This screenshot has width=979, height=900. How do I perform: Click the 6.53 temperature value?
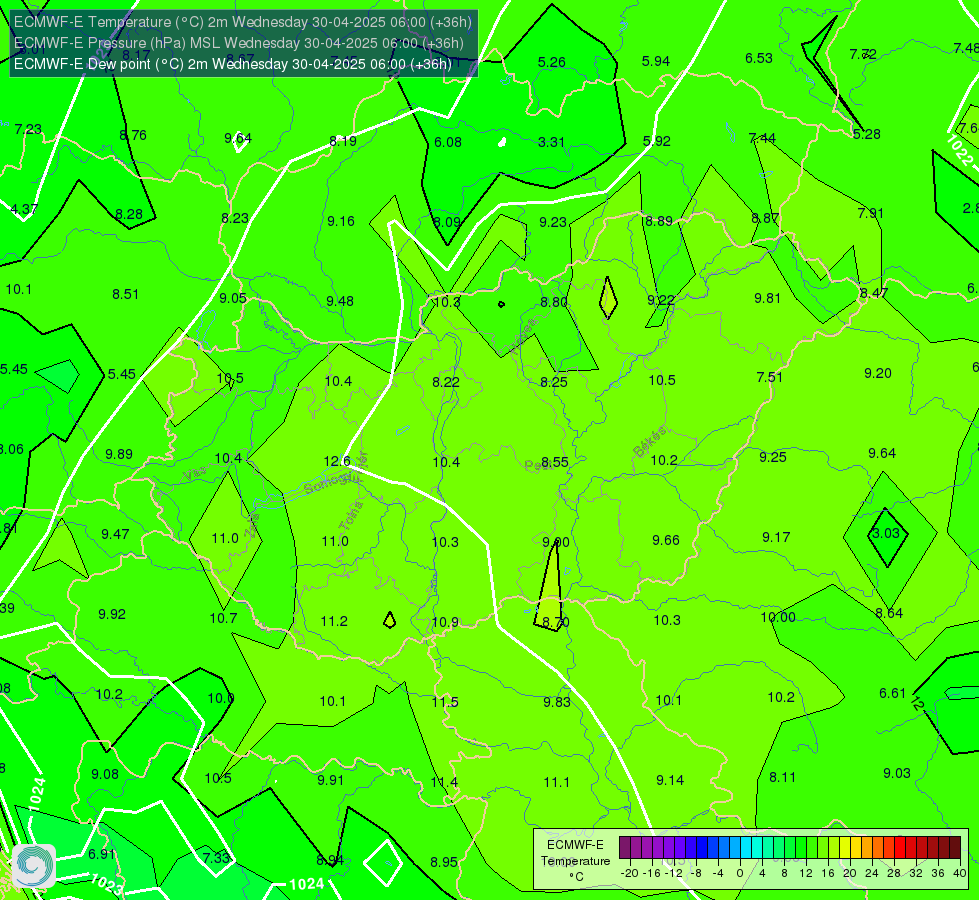(x=759, y=58)
